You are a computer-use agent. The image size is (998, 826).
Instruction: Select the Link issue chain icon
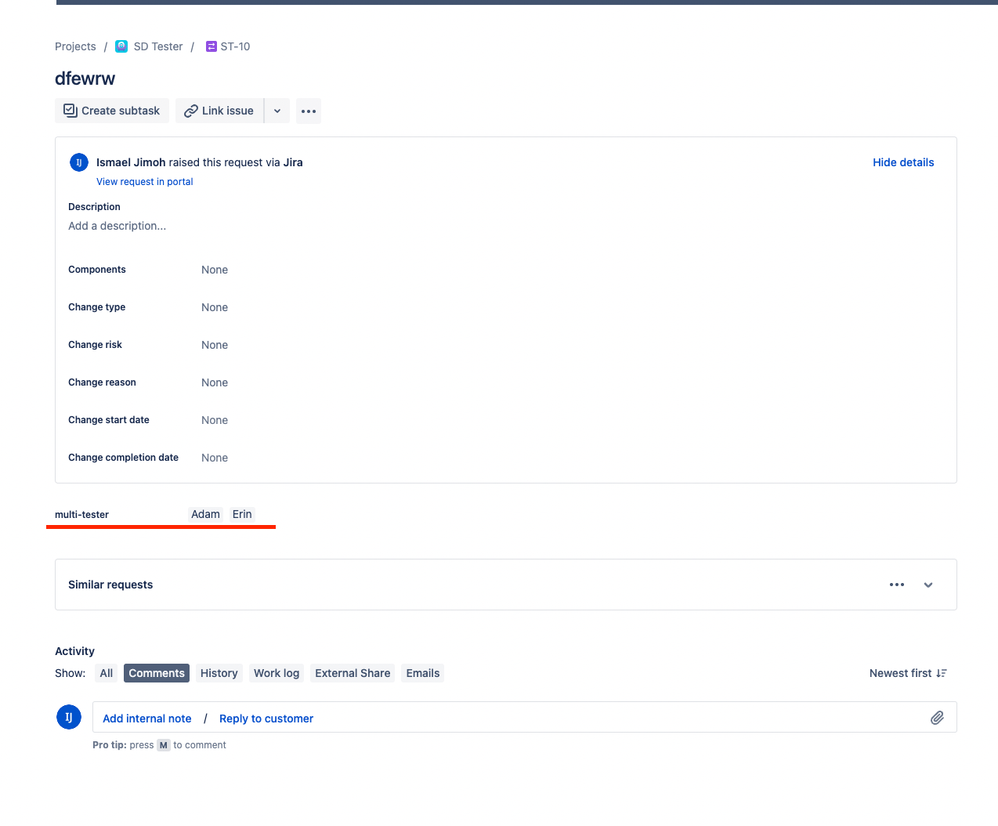(x=190, y=110)
